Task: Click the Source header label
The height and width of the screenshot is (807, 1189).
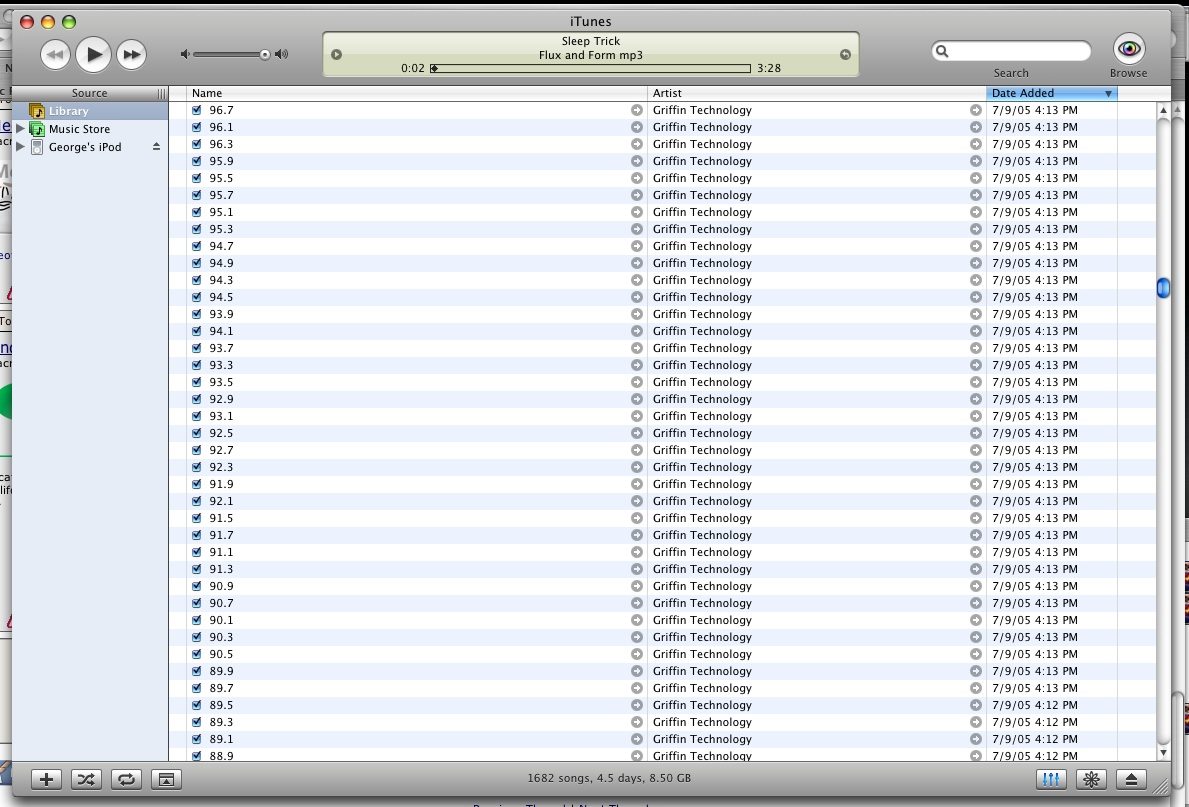Action: (x=89, y=93)
